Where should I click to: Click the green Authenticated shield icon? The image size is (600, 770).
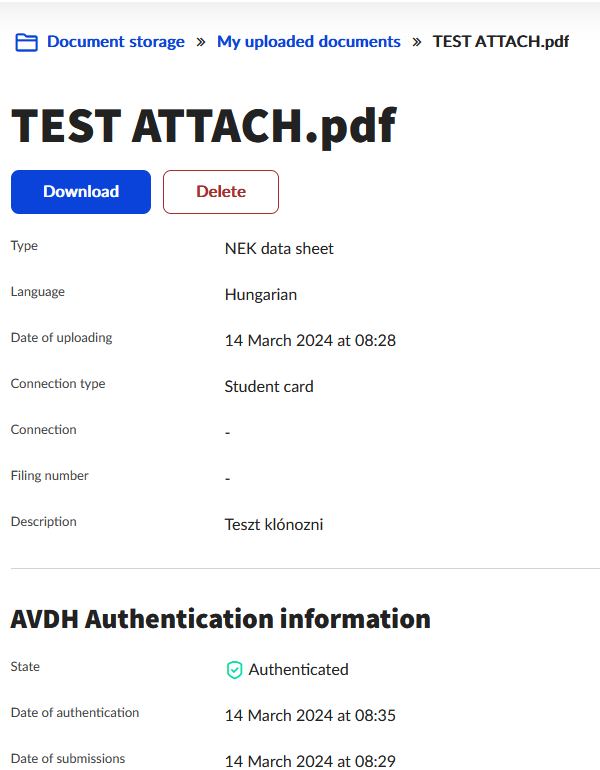point(234,670)
